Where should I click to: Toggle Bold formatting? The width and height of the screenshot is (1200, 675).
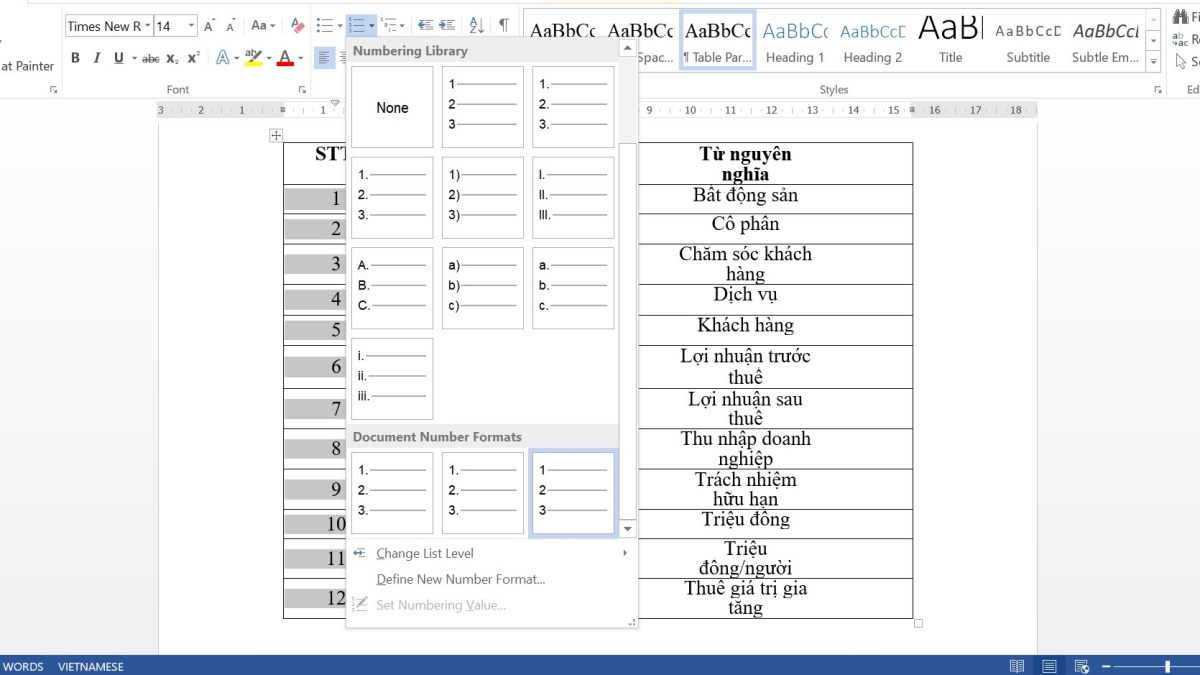75,58
